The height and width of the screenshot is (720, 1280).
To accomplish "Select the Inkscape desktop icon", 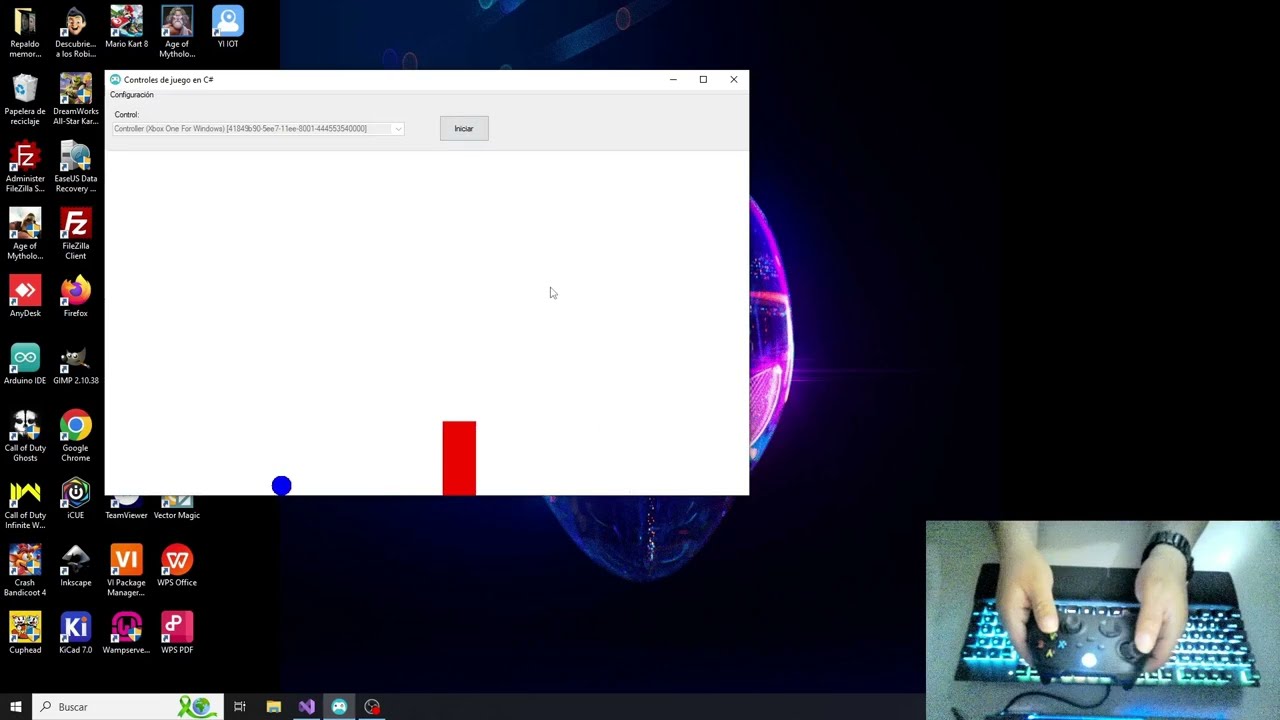I will click(75, 566).
